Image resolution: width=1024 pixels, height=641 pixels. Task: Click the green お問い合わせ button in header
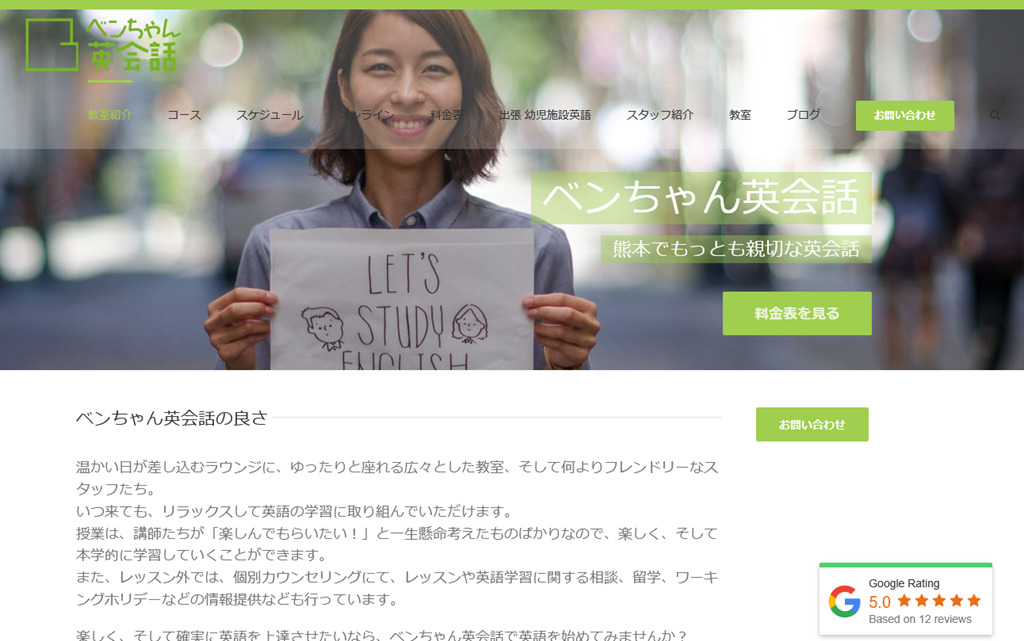pos(904,116)
